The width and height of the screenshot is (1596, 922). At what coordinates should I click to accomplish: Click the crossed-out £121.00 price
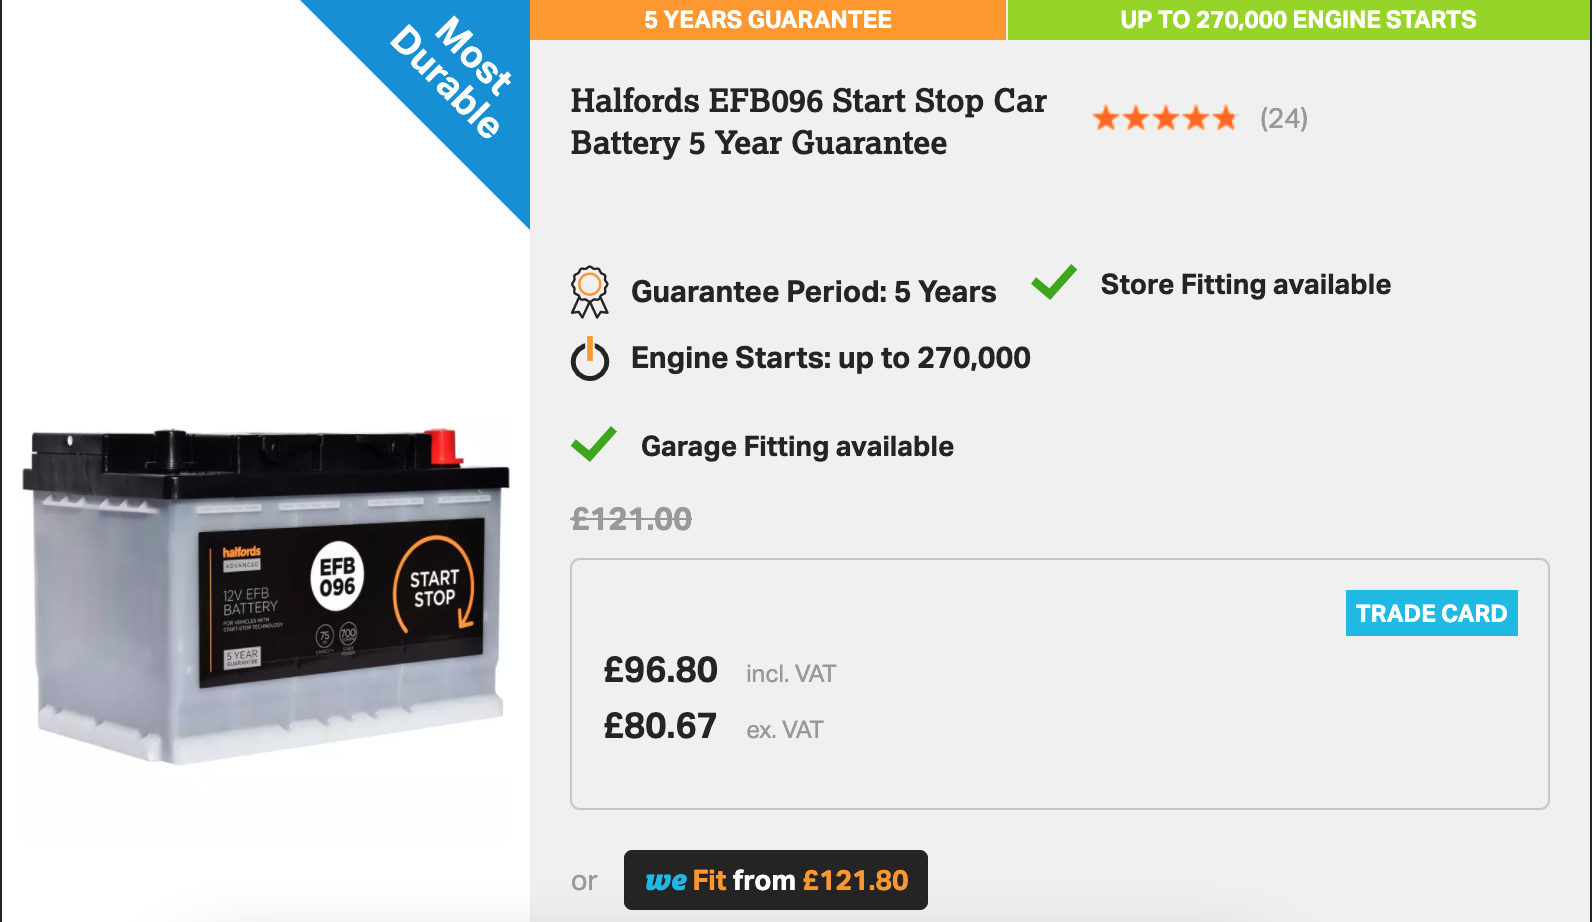[631, 519]
